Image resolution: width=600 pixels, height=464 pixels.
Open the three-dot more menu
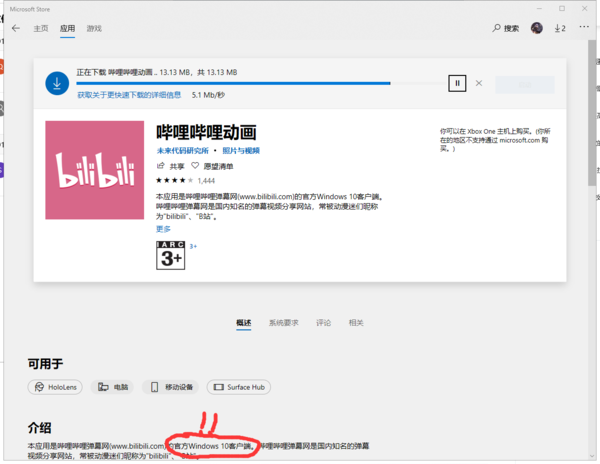coord(584,27)
